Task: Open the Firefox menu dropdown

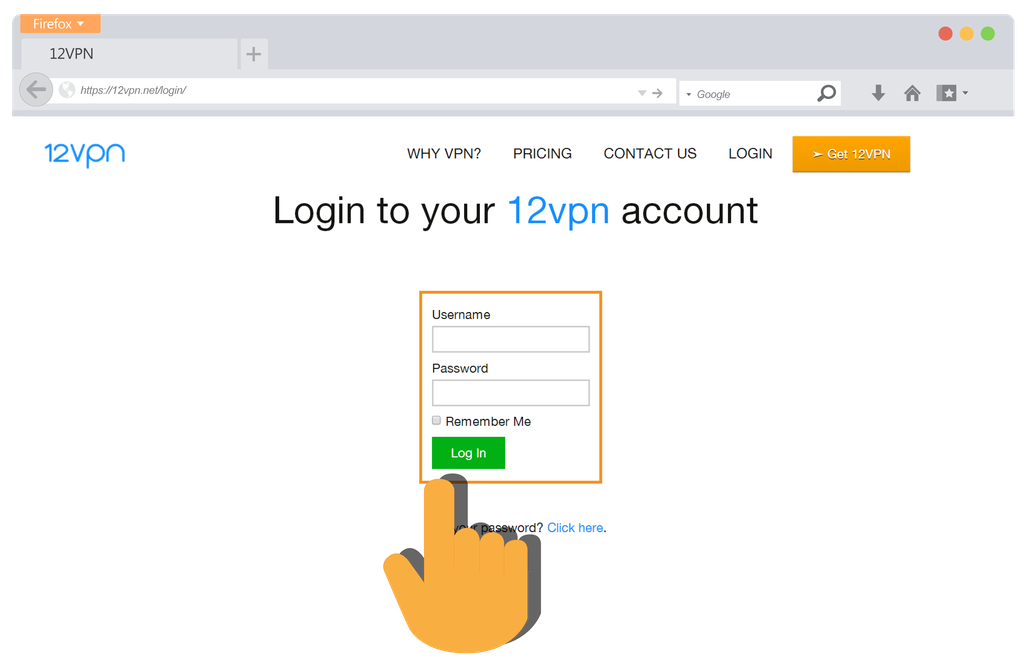Action: [60, 24]
